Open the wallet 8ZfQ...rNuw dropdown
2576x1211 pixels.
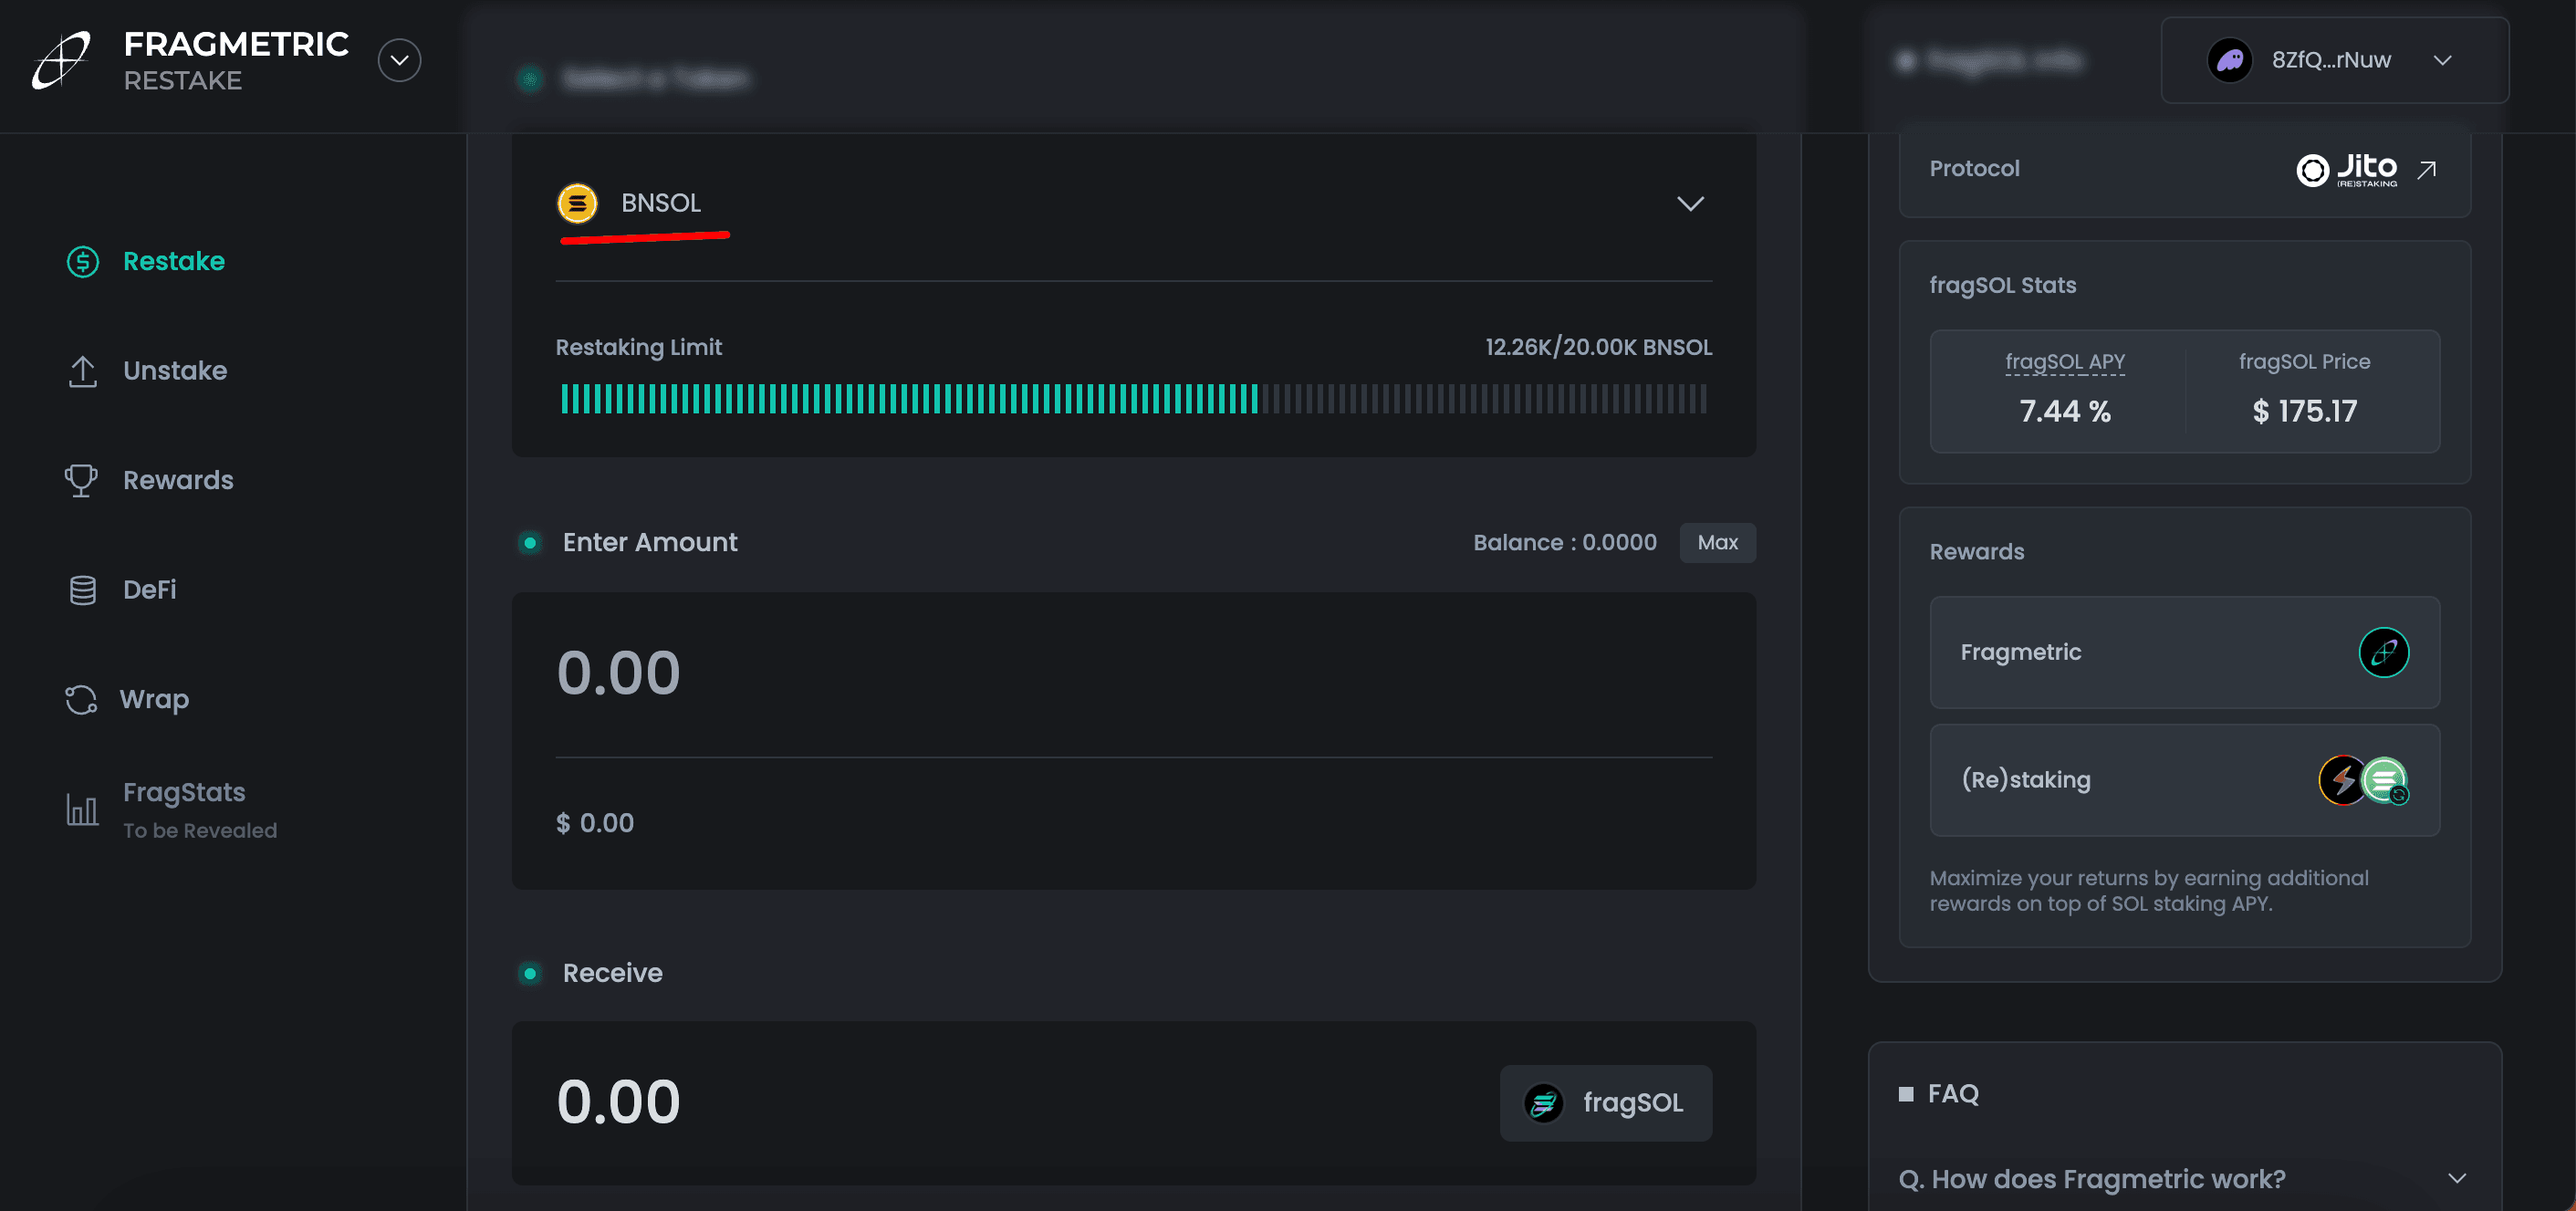pyautogui.click(x=2334, y=60)
